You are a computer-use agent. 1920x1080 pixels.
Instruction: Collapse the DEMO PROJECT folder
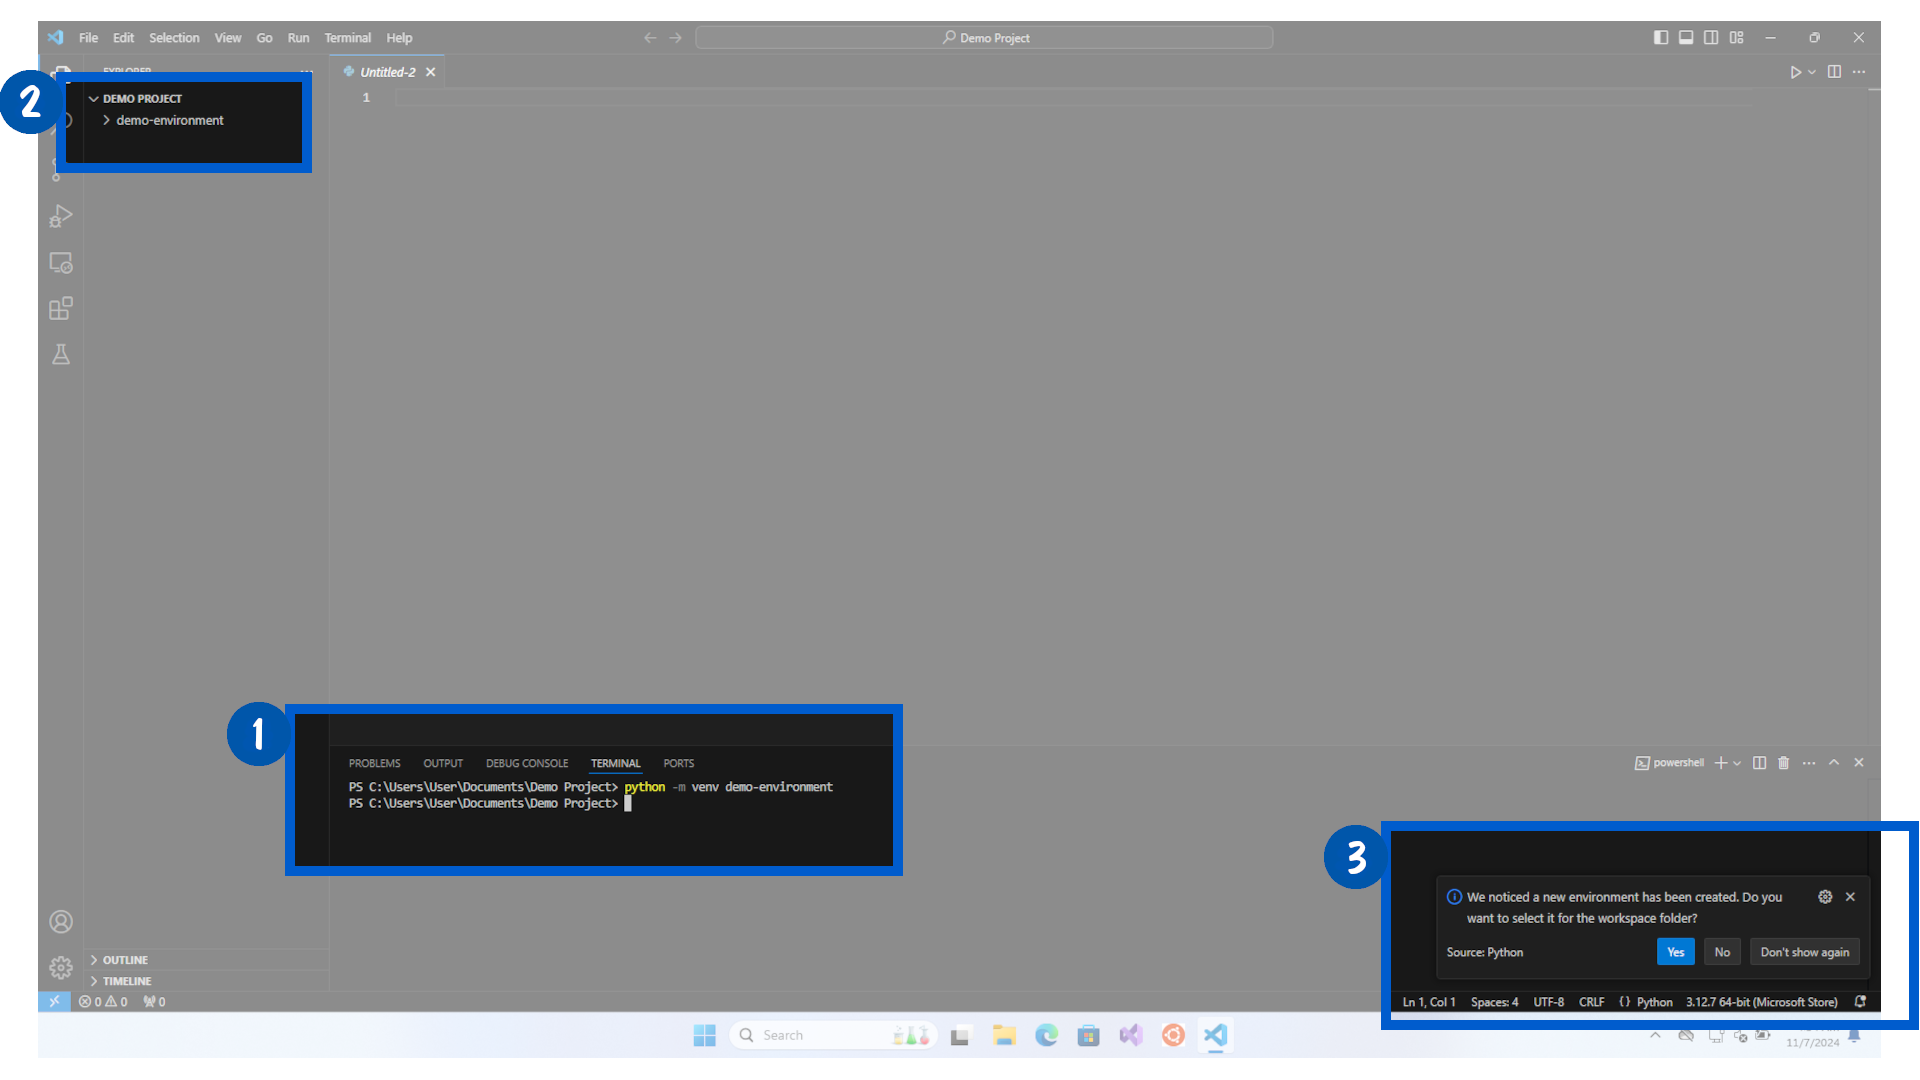tap(94, 98)
